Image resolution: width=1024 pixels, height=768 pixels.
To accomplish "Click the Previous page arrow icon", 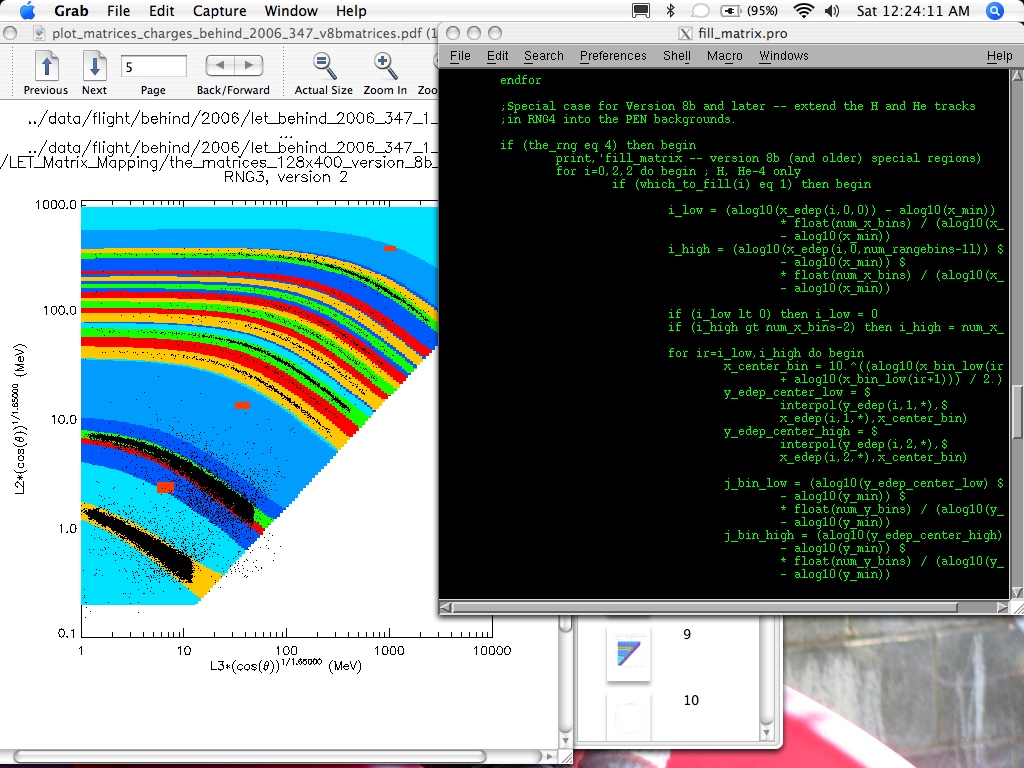I will tap(46, 66).
